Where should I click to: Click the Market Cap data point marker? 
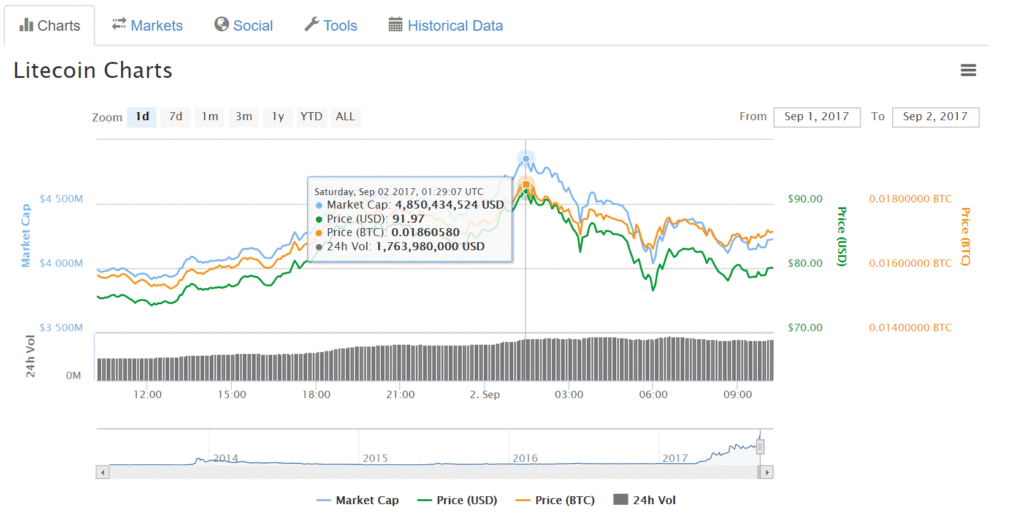[x=526, y=159]
